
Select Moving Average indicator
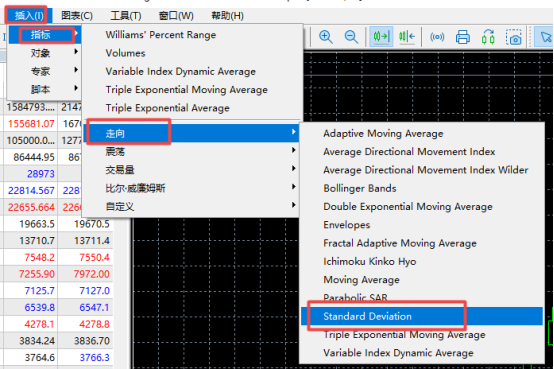point(361,280)
